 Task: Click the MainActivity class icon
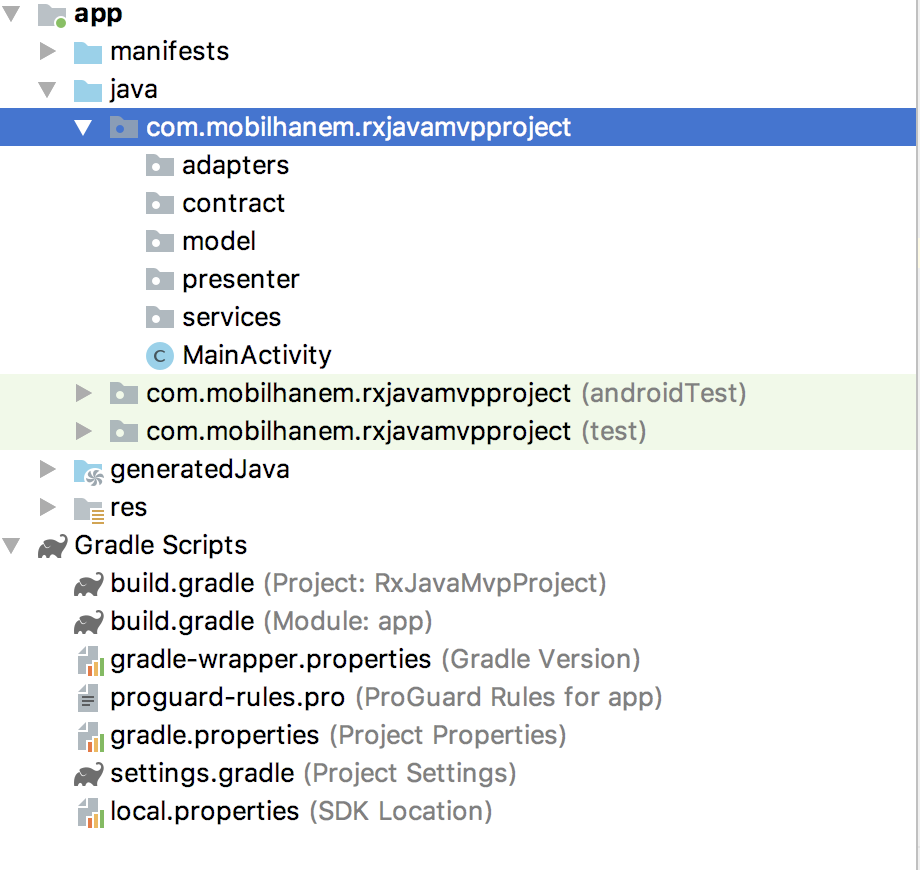pos(160,356)
